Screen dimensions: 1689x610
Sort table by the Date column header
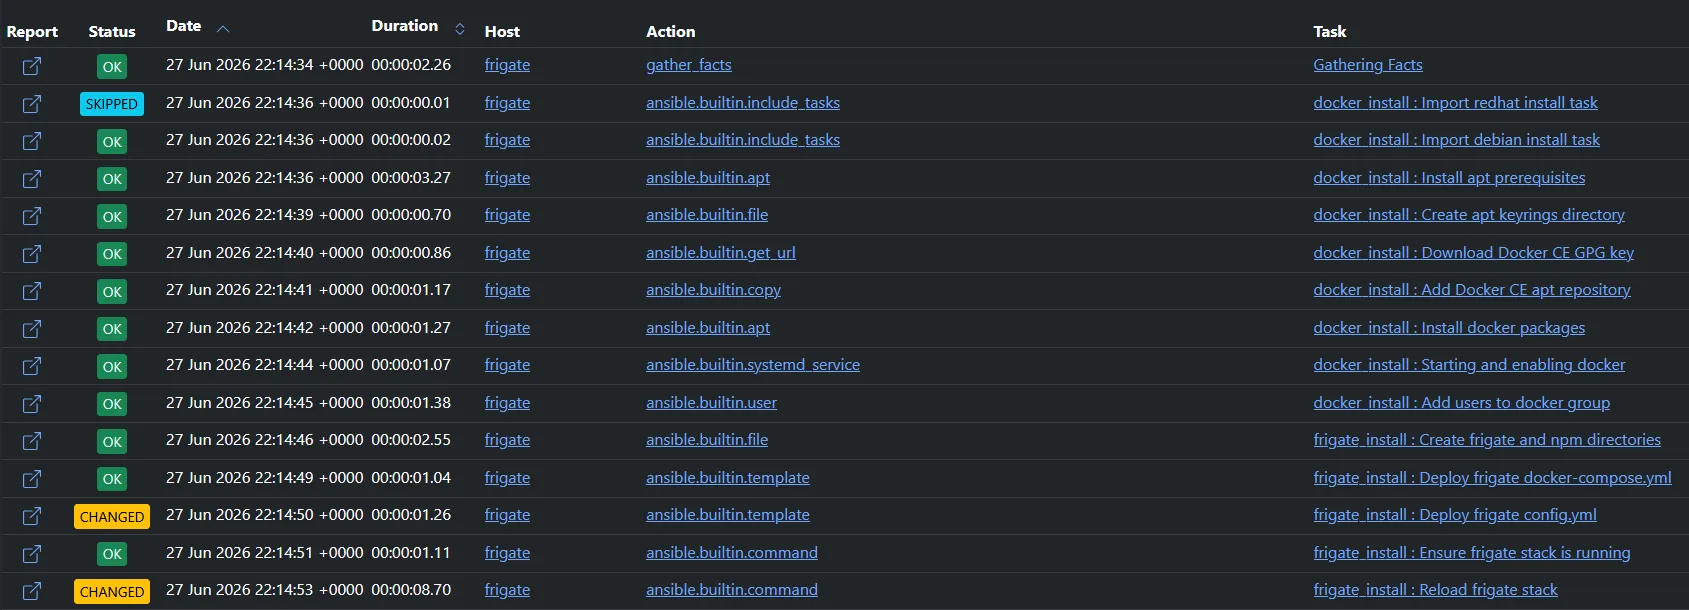[183, 26]
